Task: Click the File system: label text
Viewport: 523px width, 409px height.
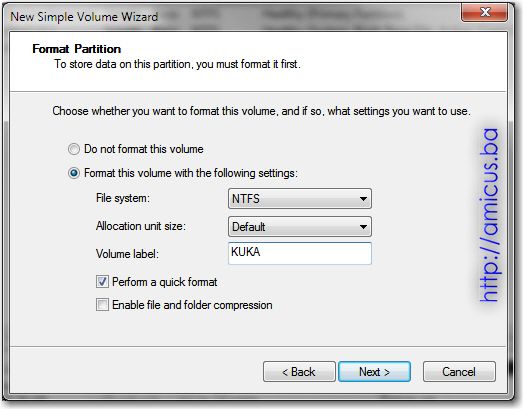Action: [x=123, y=198]
